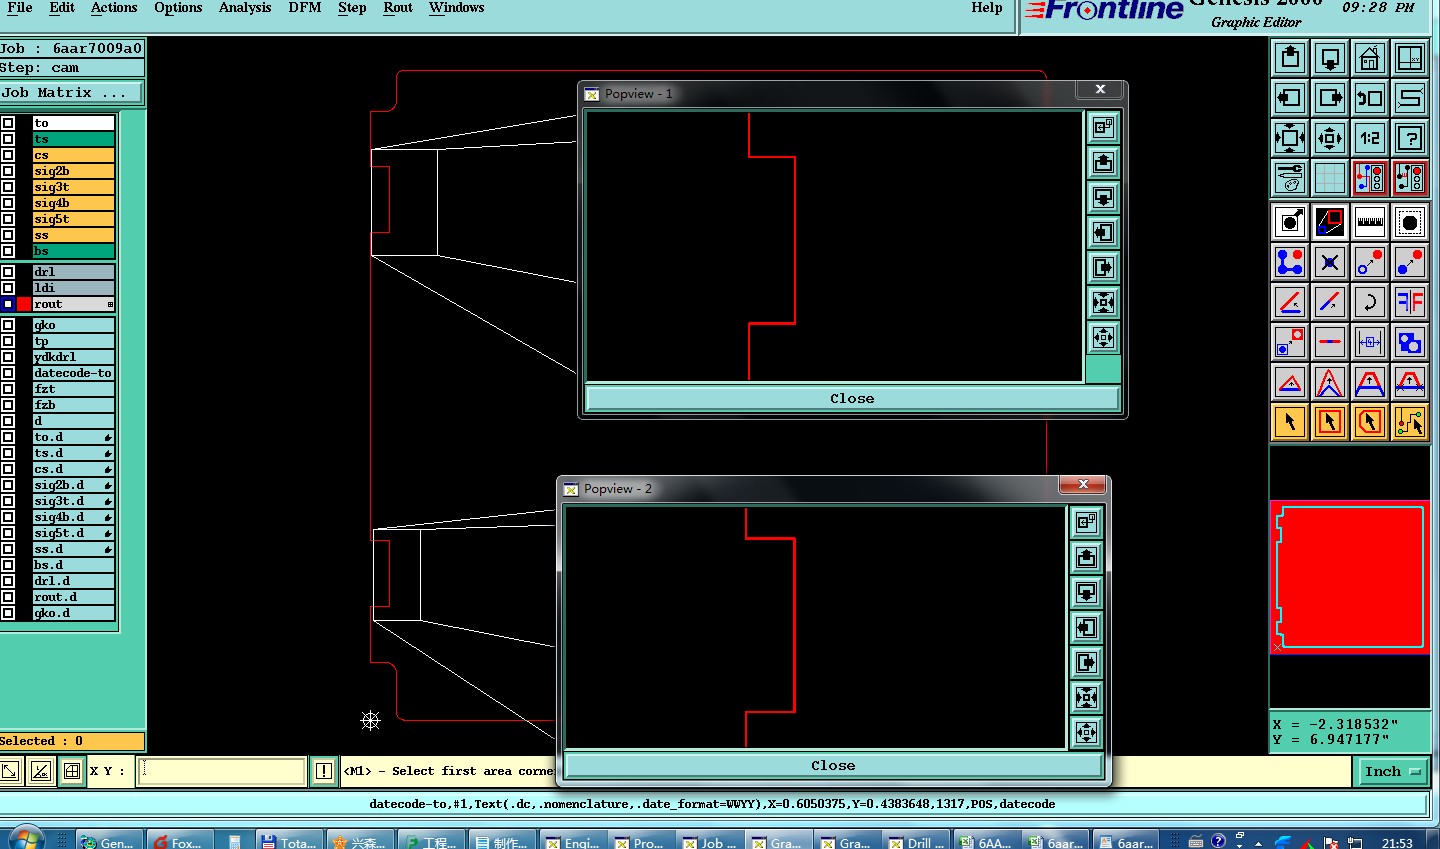Click the previous view icon

(x=1370, y=98)
